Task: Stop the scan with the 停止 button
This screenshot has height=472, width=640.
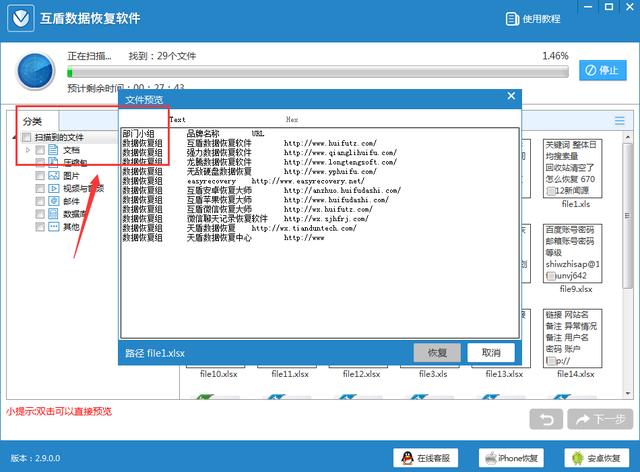Action: point(602,70)
